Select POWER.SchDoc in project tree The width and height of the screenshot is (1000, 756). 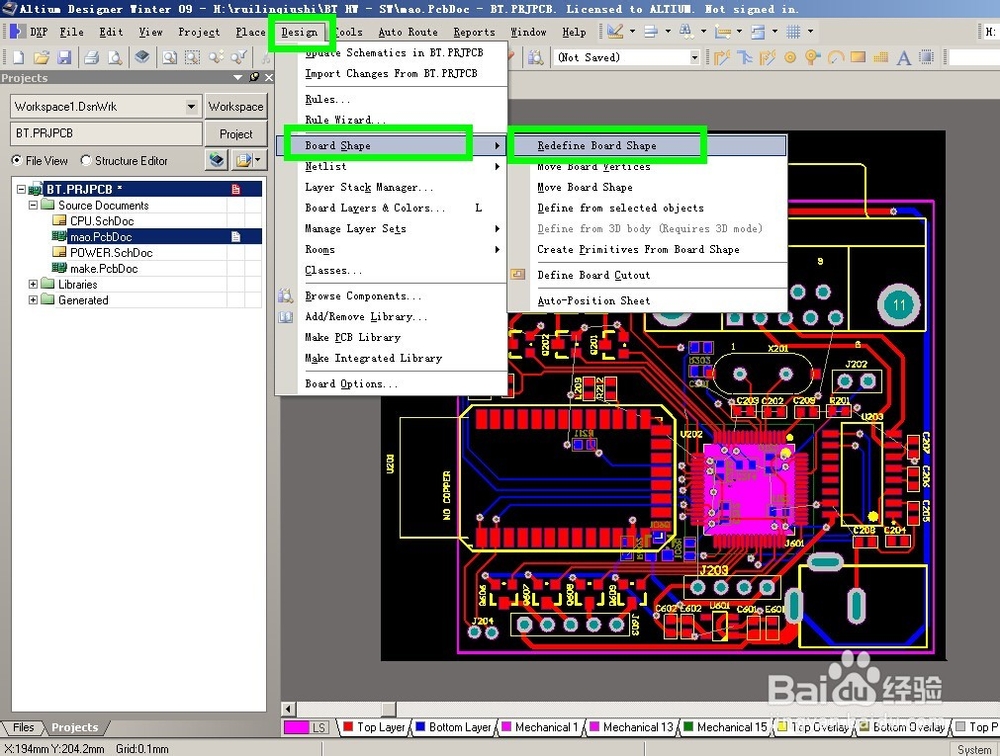click(111, 253)
